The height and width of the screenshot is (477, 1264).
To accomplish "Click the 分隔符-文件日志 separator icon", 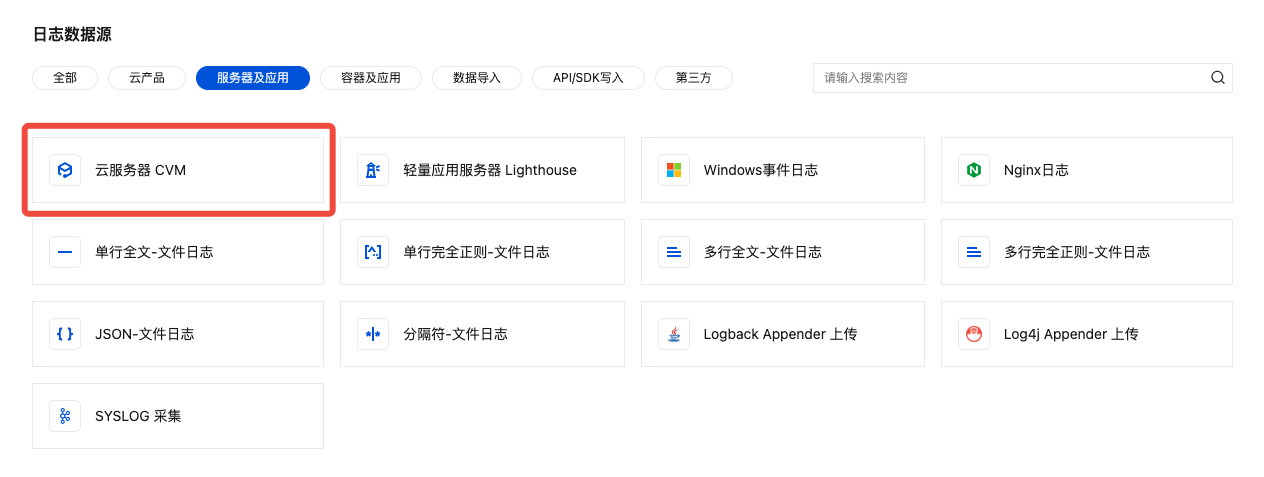I will click(x=373, y=334).
